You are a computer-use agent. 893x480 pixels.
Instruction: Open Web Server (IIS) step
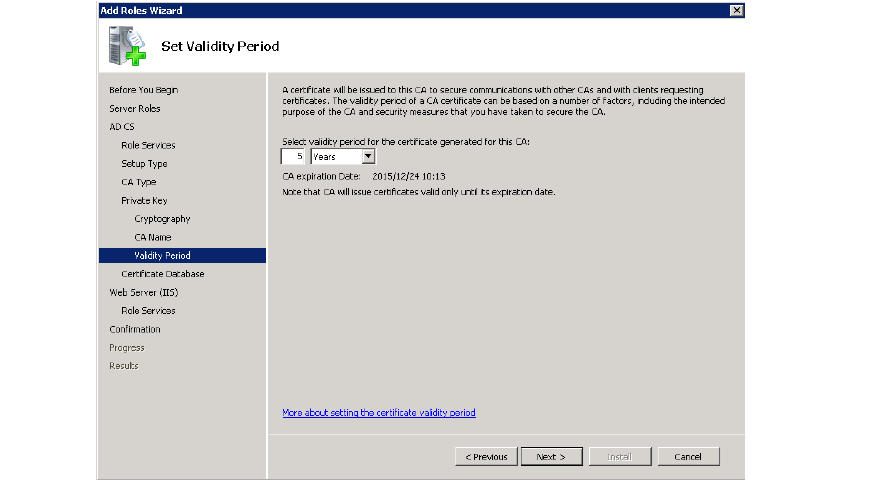point(143,292)
